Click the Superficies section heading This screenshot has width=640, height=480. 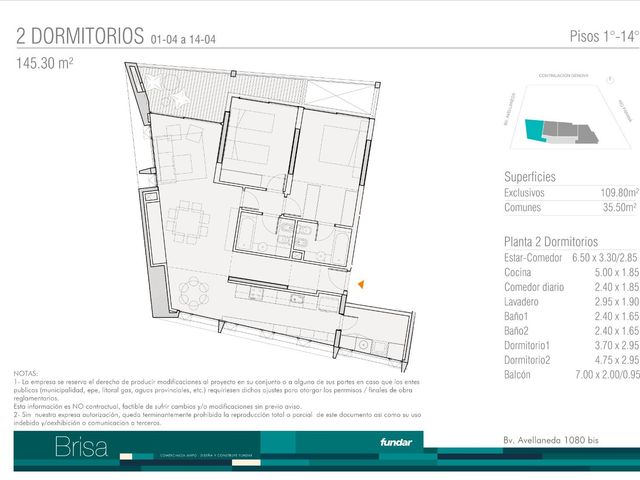click(x=530, y=177)
